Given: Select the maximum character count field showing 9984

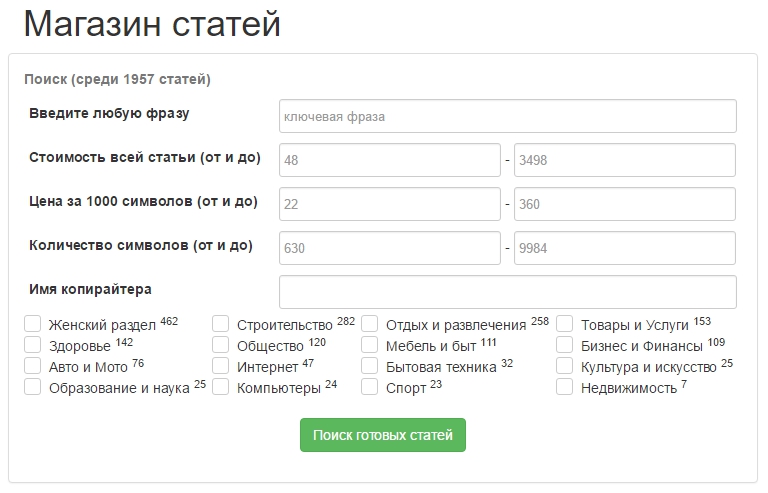Looking at the screenshot, I should tap(624, 248).
